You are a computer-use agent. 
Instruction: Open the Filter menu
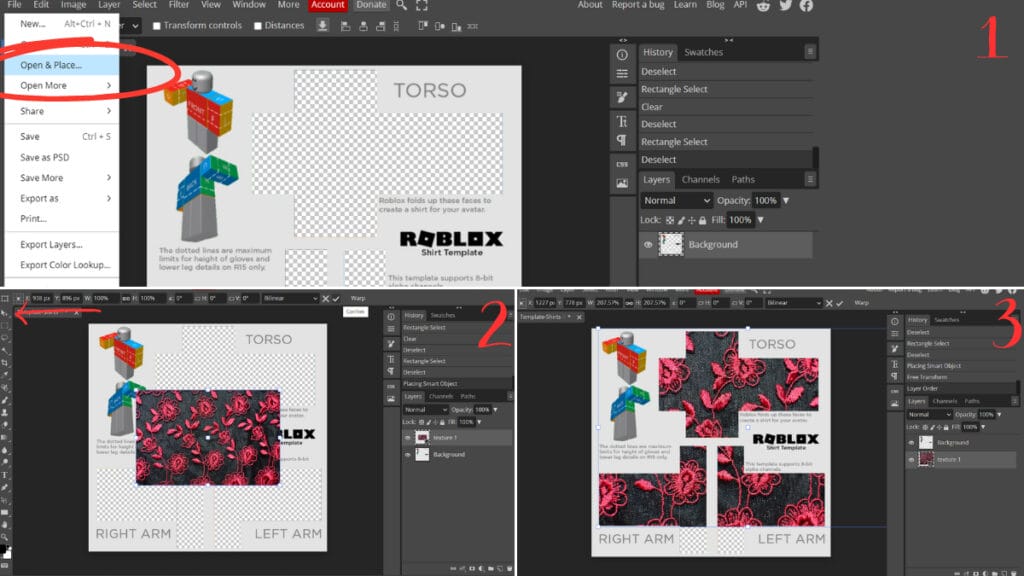point(180,5)
